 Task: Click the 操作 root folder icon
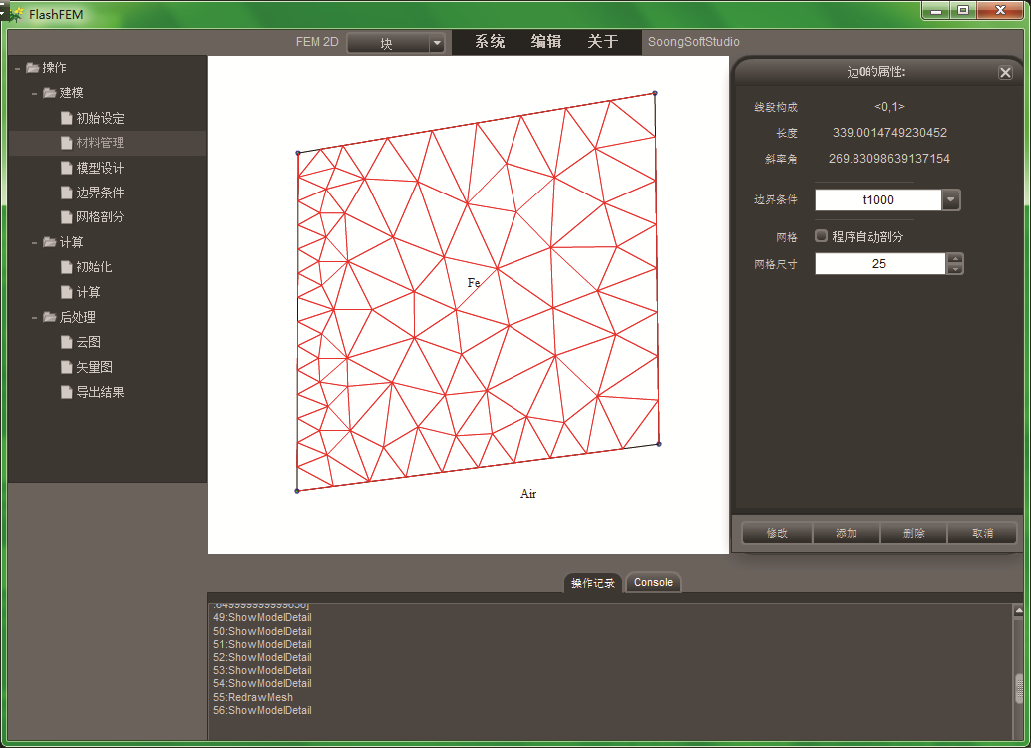[x=32, y=68]
